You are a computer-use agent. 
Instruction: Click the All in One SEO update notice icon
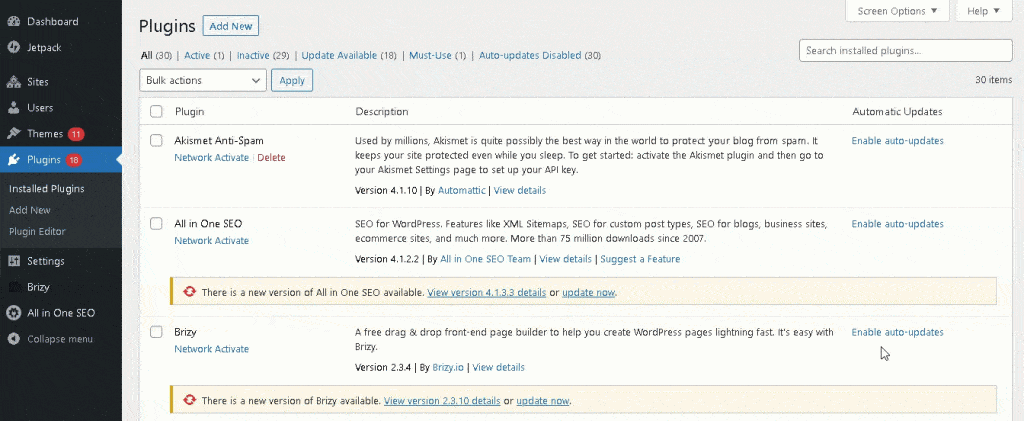190,292
